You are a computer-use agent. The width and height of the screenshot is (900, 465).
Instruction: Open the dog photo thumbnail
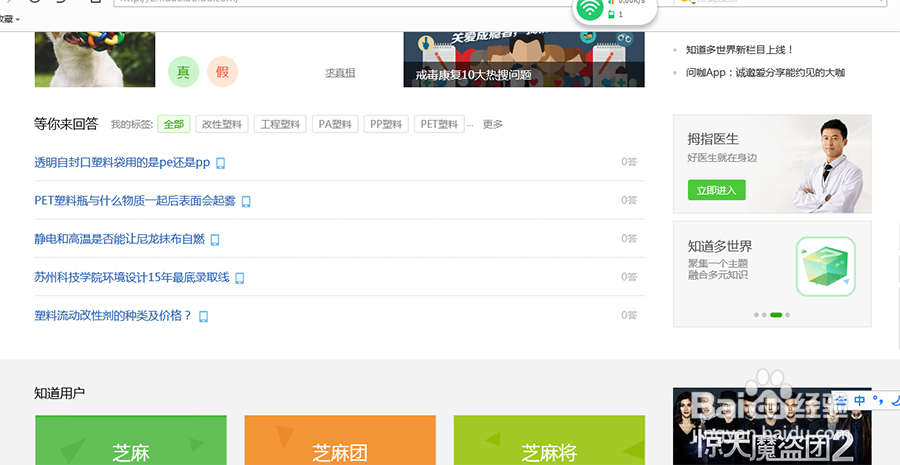(x=95, y=59)
